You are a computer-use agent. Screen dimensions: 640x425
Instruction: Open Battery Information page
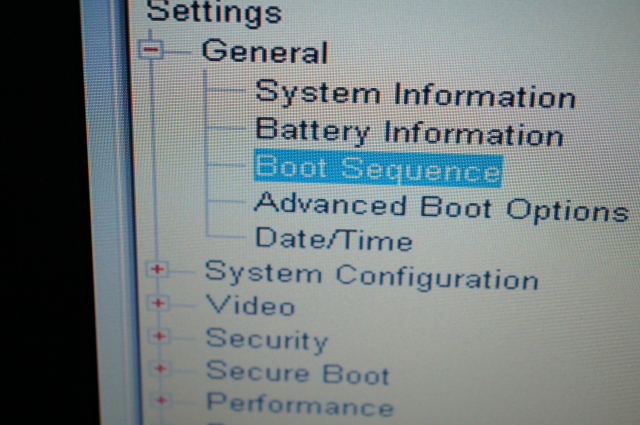pos(409,133)
